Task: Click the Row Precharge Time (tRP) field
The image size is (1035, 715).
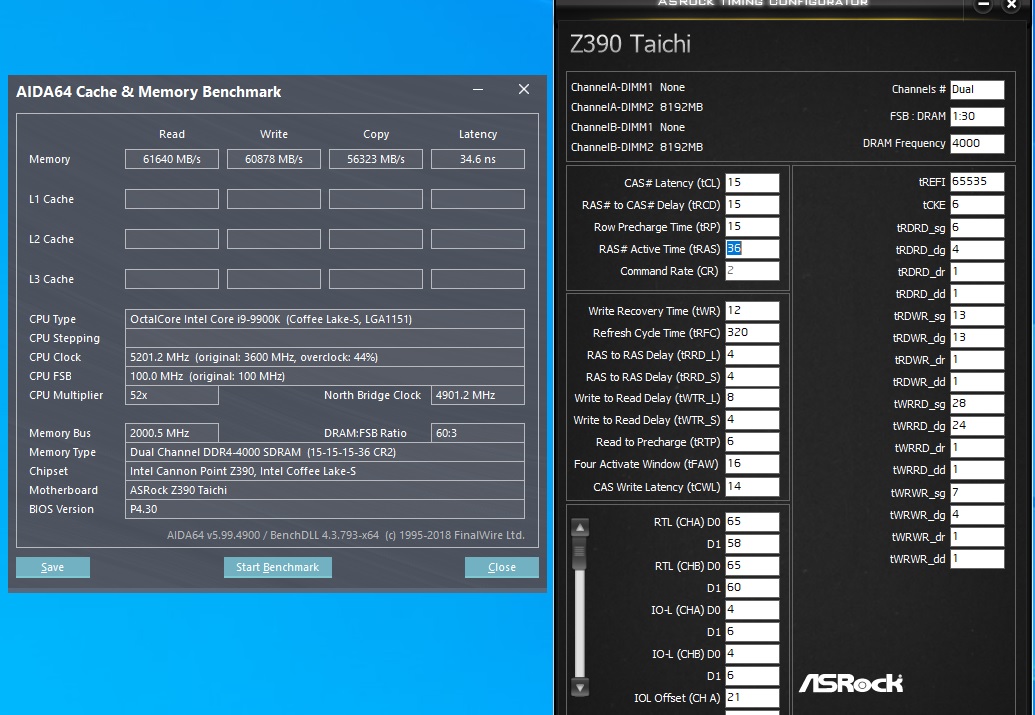Action: coord(752,226)
